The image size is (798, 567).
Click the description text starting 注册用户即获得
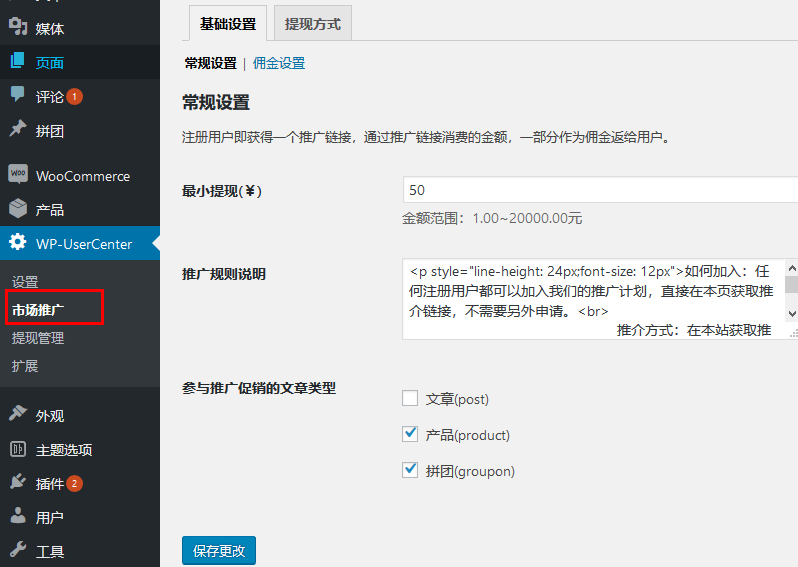tap(426, 137)
